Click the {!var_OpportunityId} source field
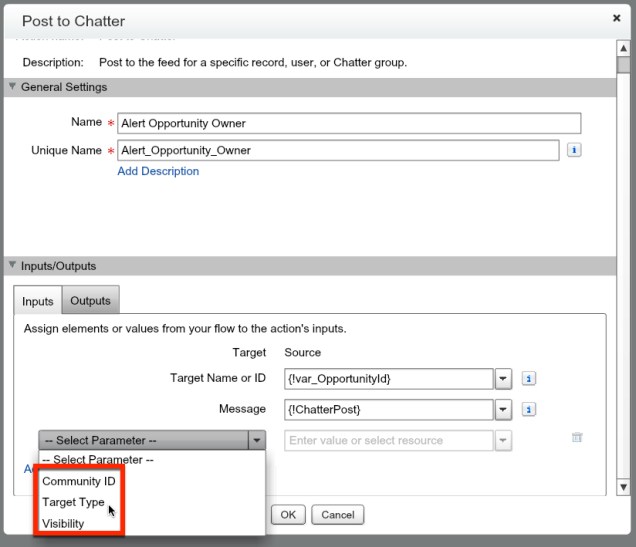 [x=389, y=379]
